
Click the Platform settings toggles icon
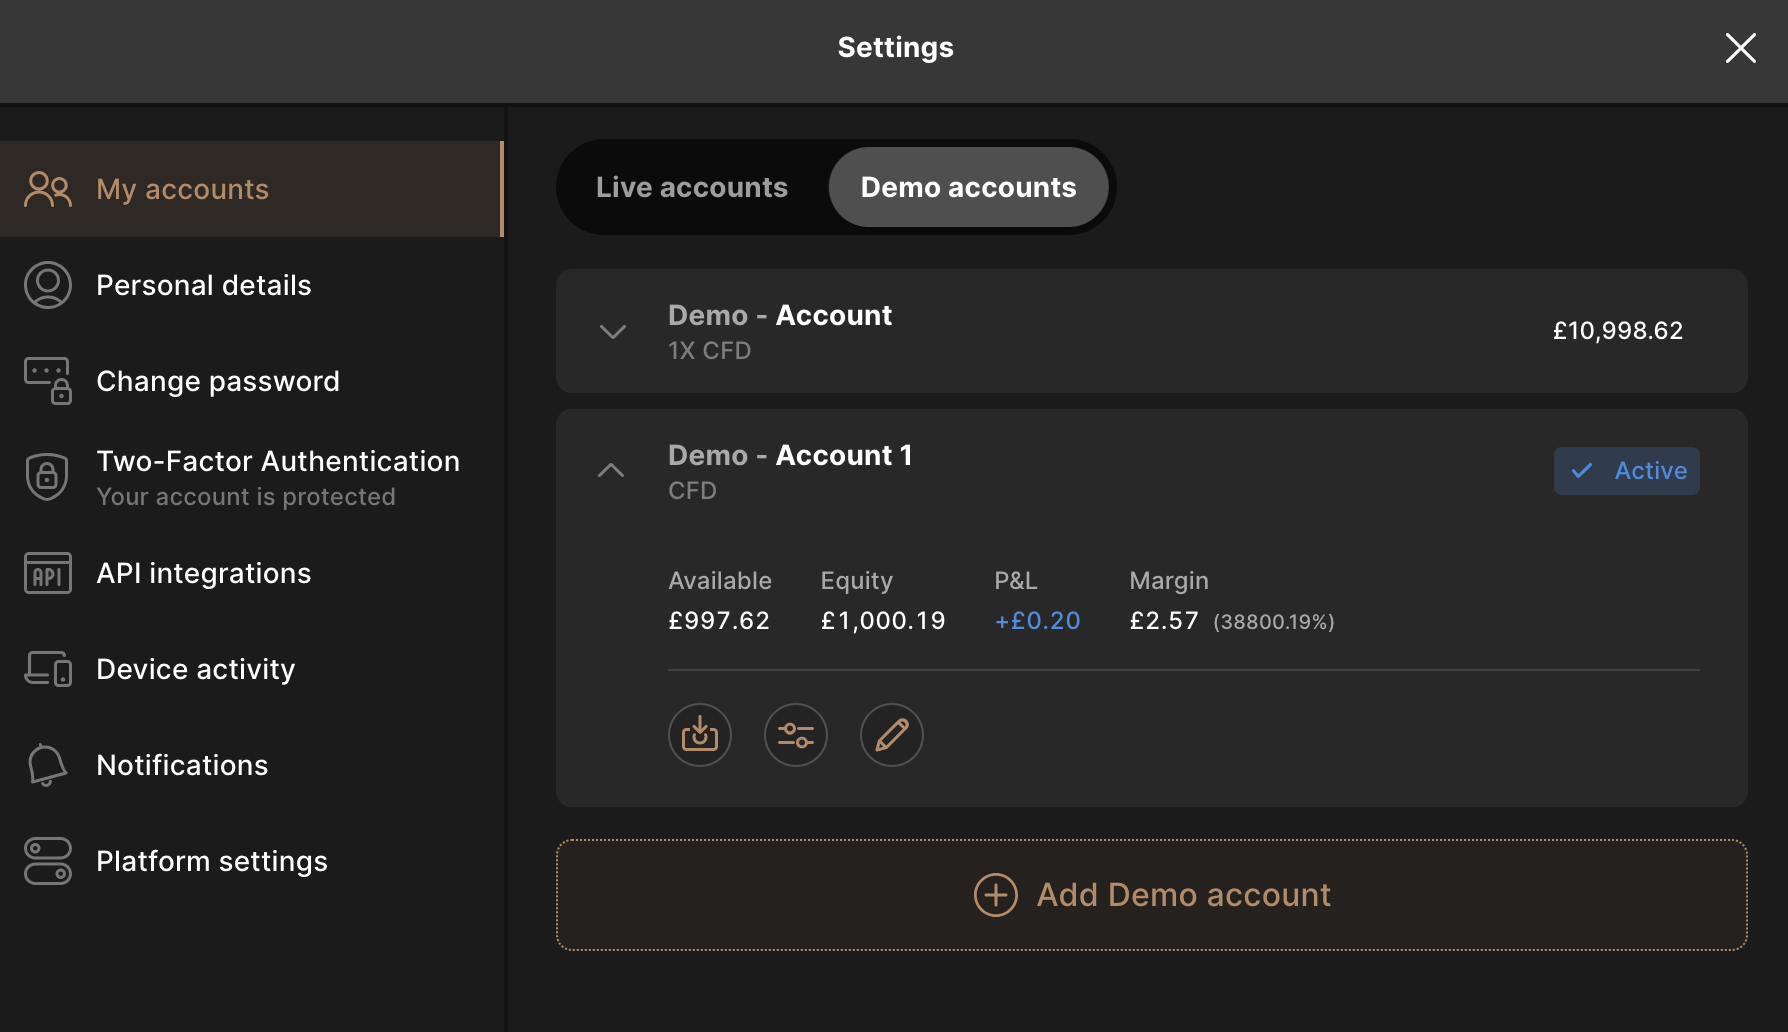click(47, 860)
